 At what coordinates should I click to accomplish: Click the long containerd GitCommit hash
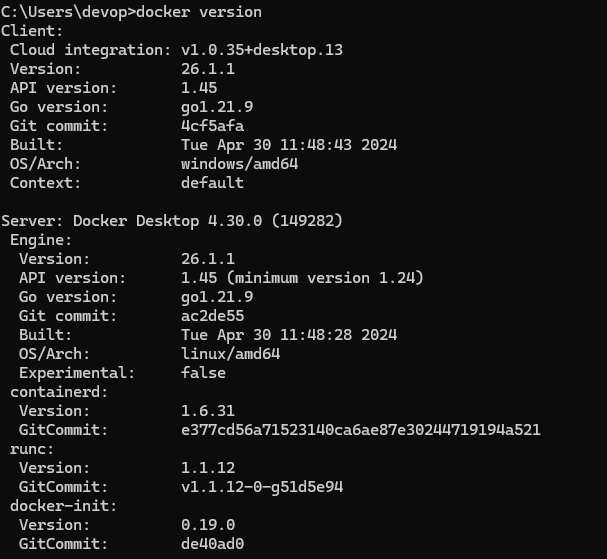361,430
